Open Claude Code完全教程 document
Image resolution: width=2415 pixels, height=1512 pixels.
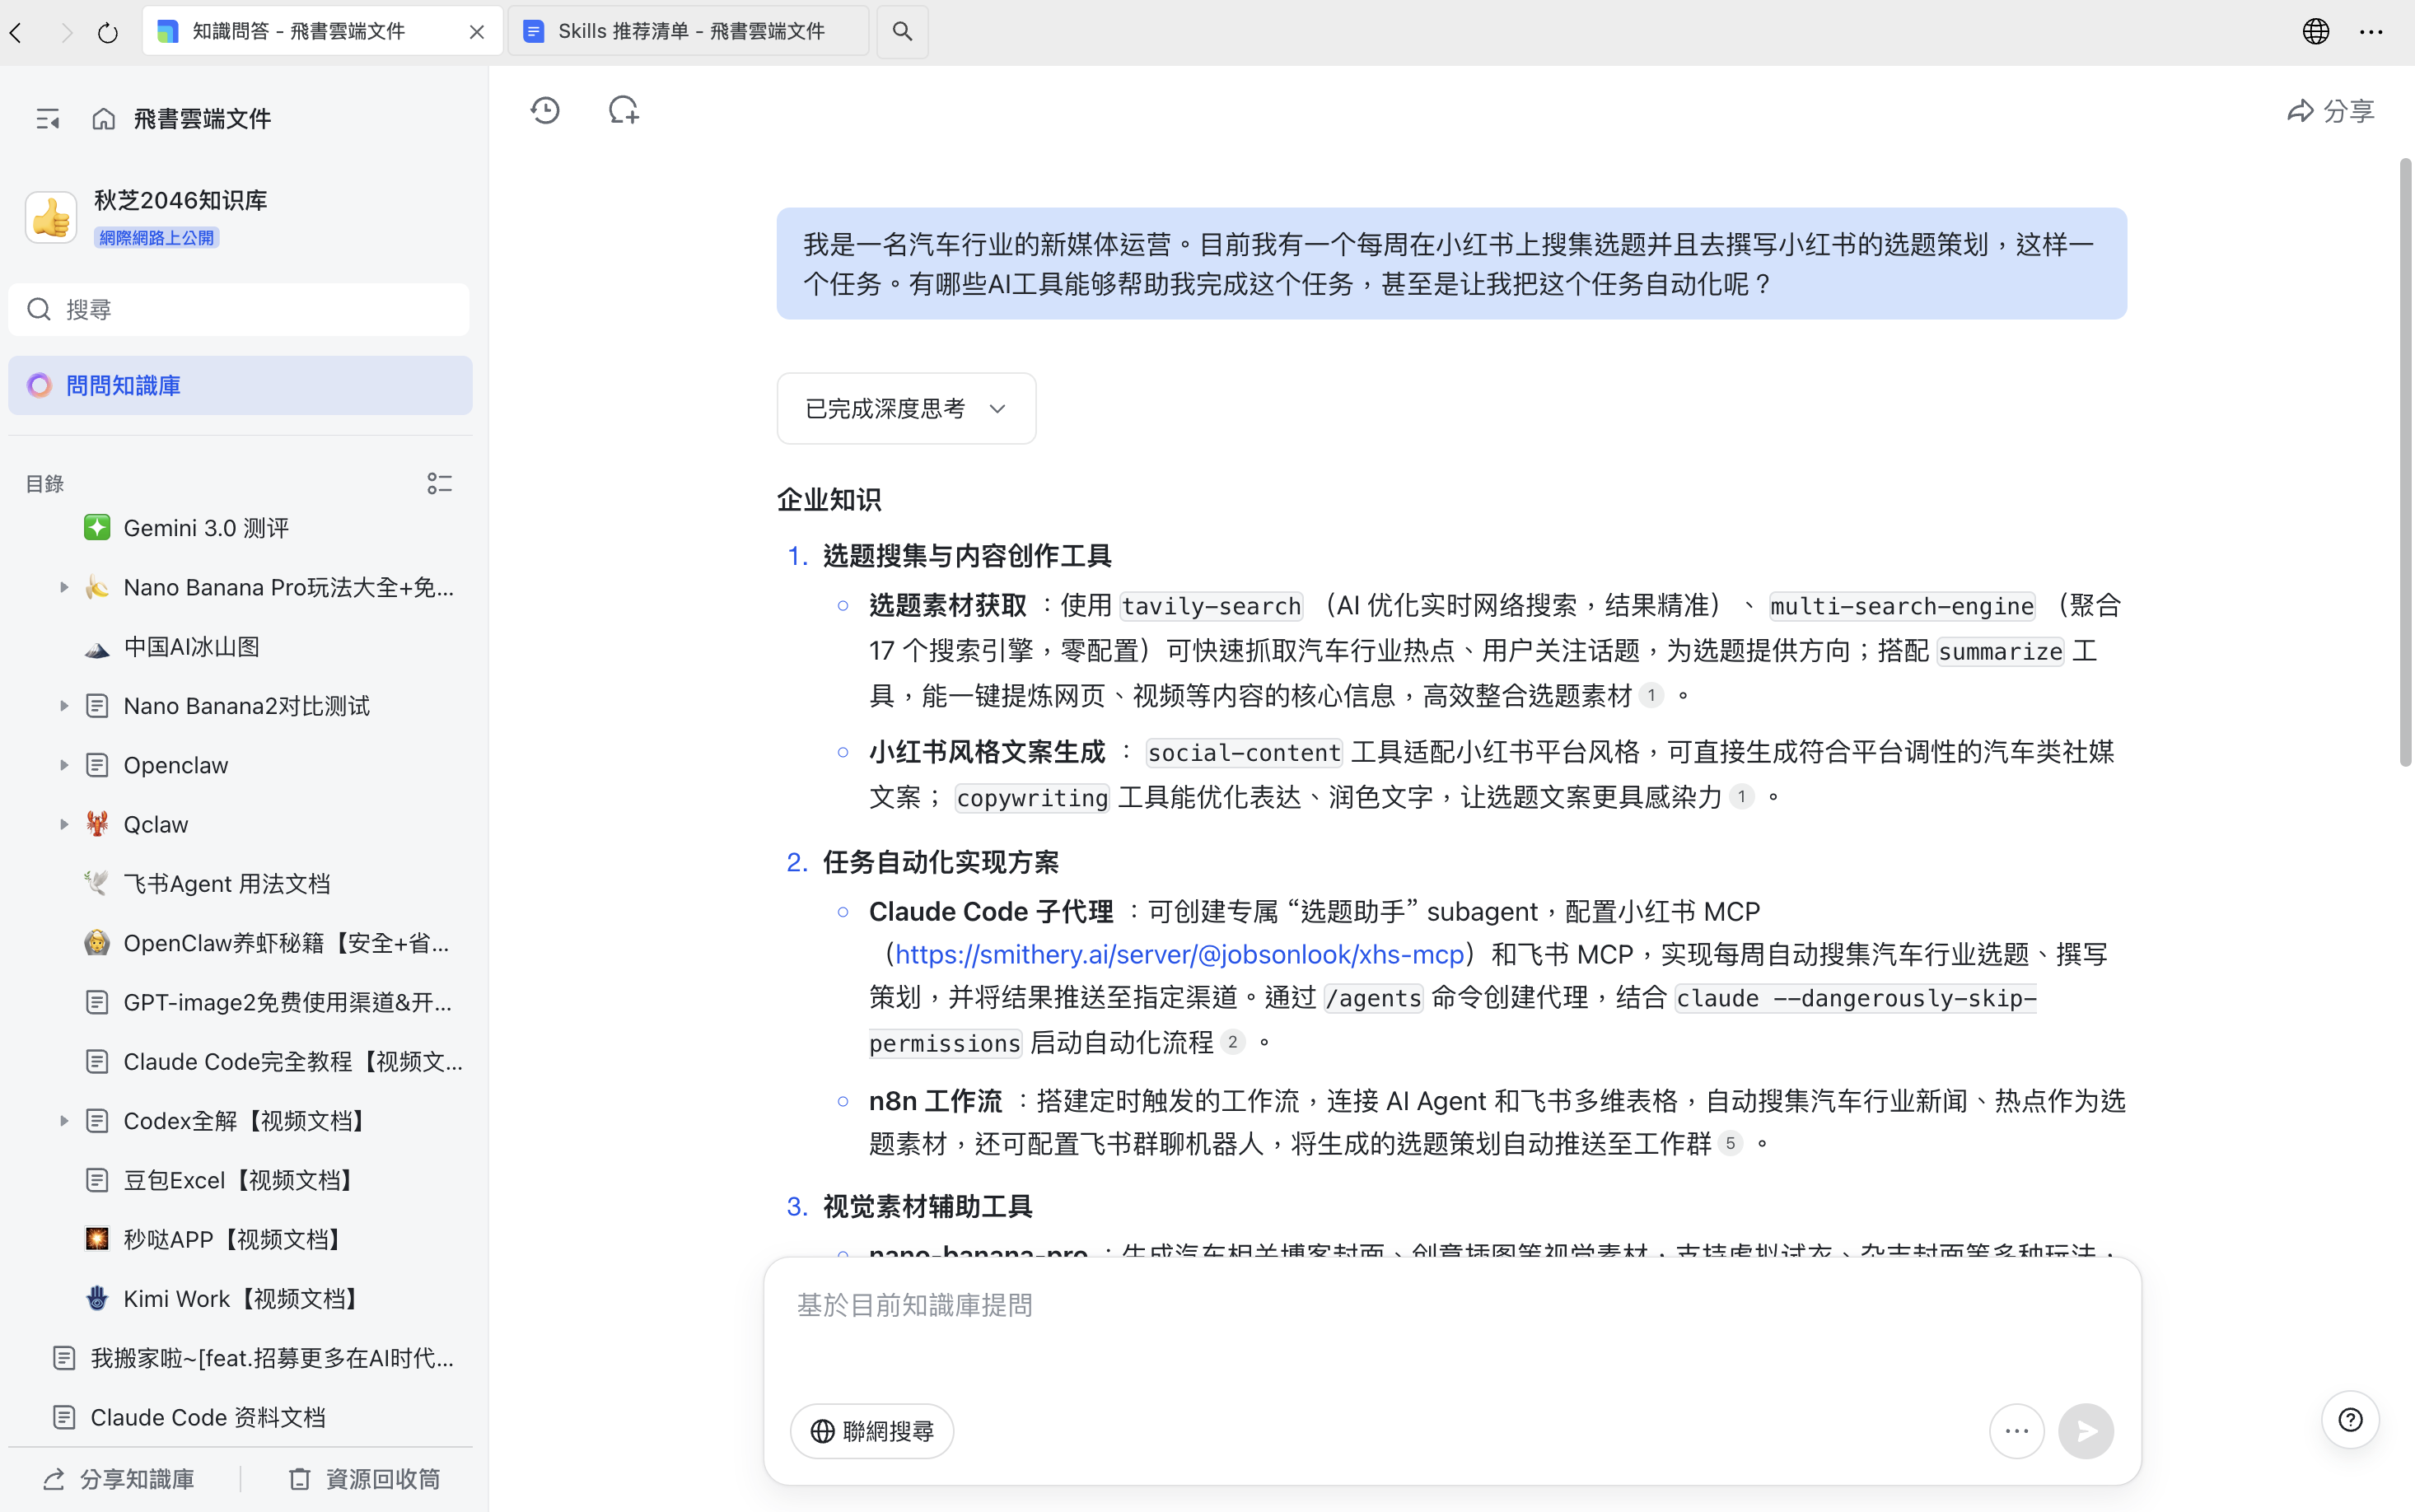click(292, 1061)
